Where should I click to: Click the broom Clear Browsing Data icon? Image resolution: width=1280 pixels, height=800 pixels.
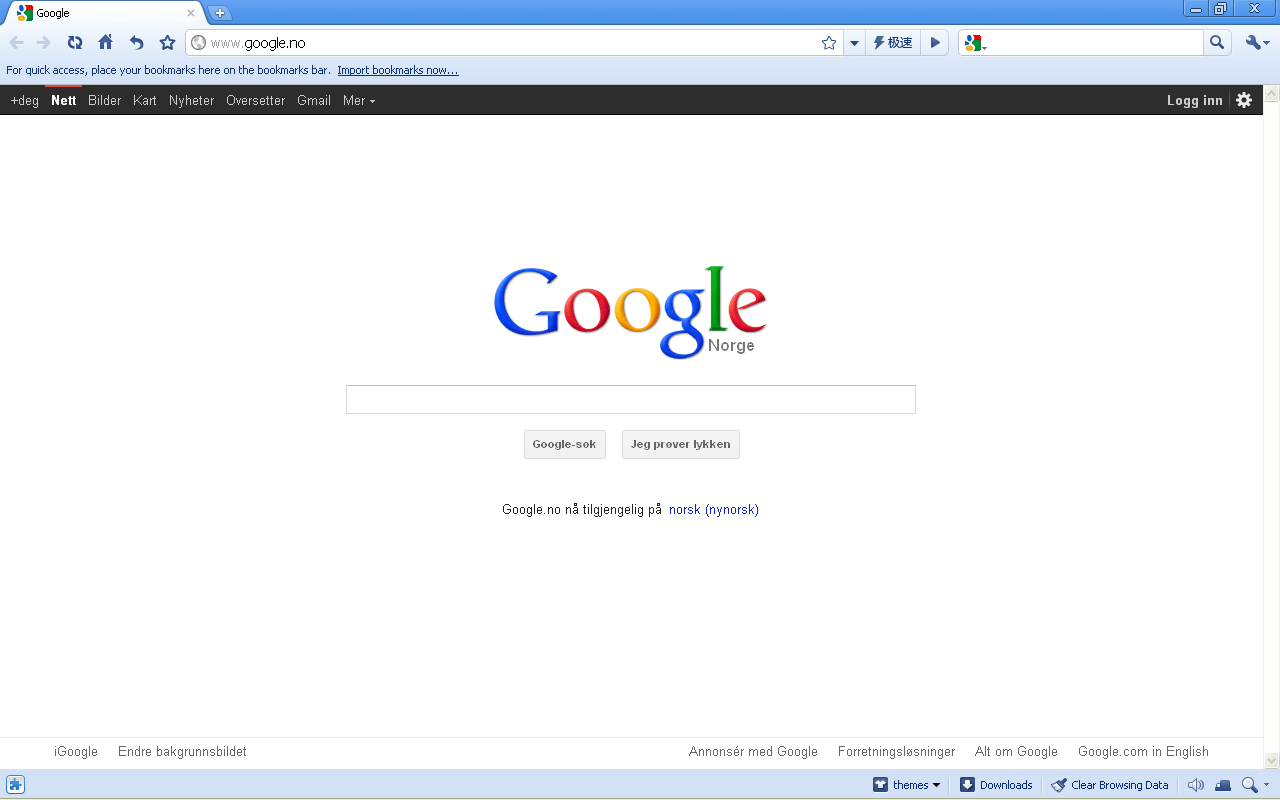1059,785
